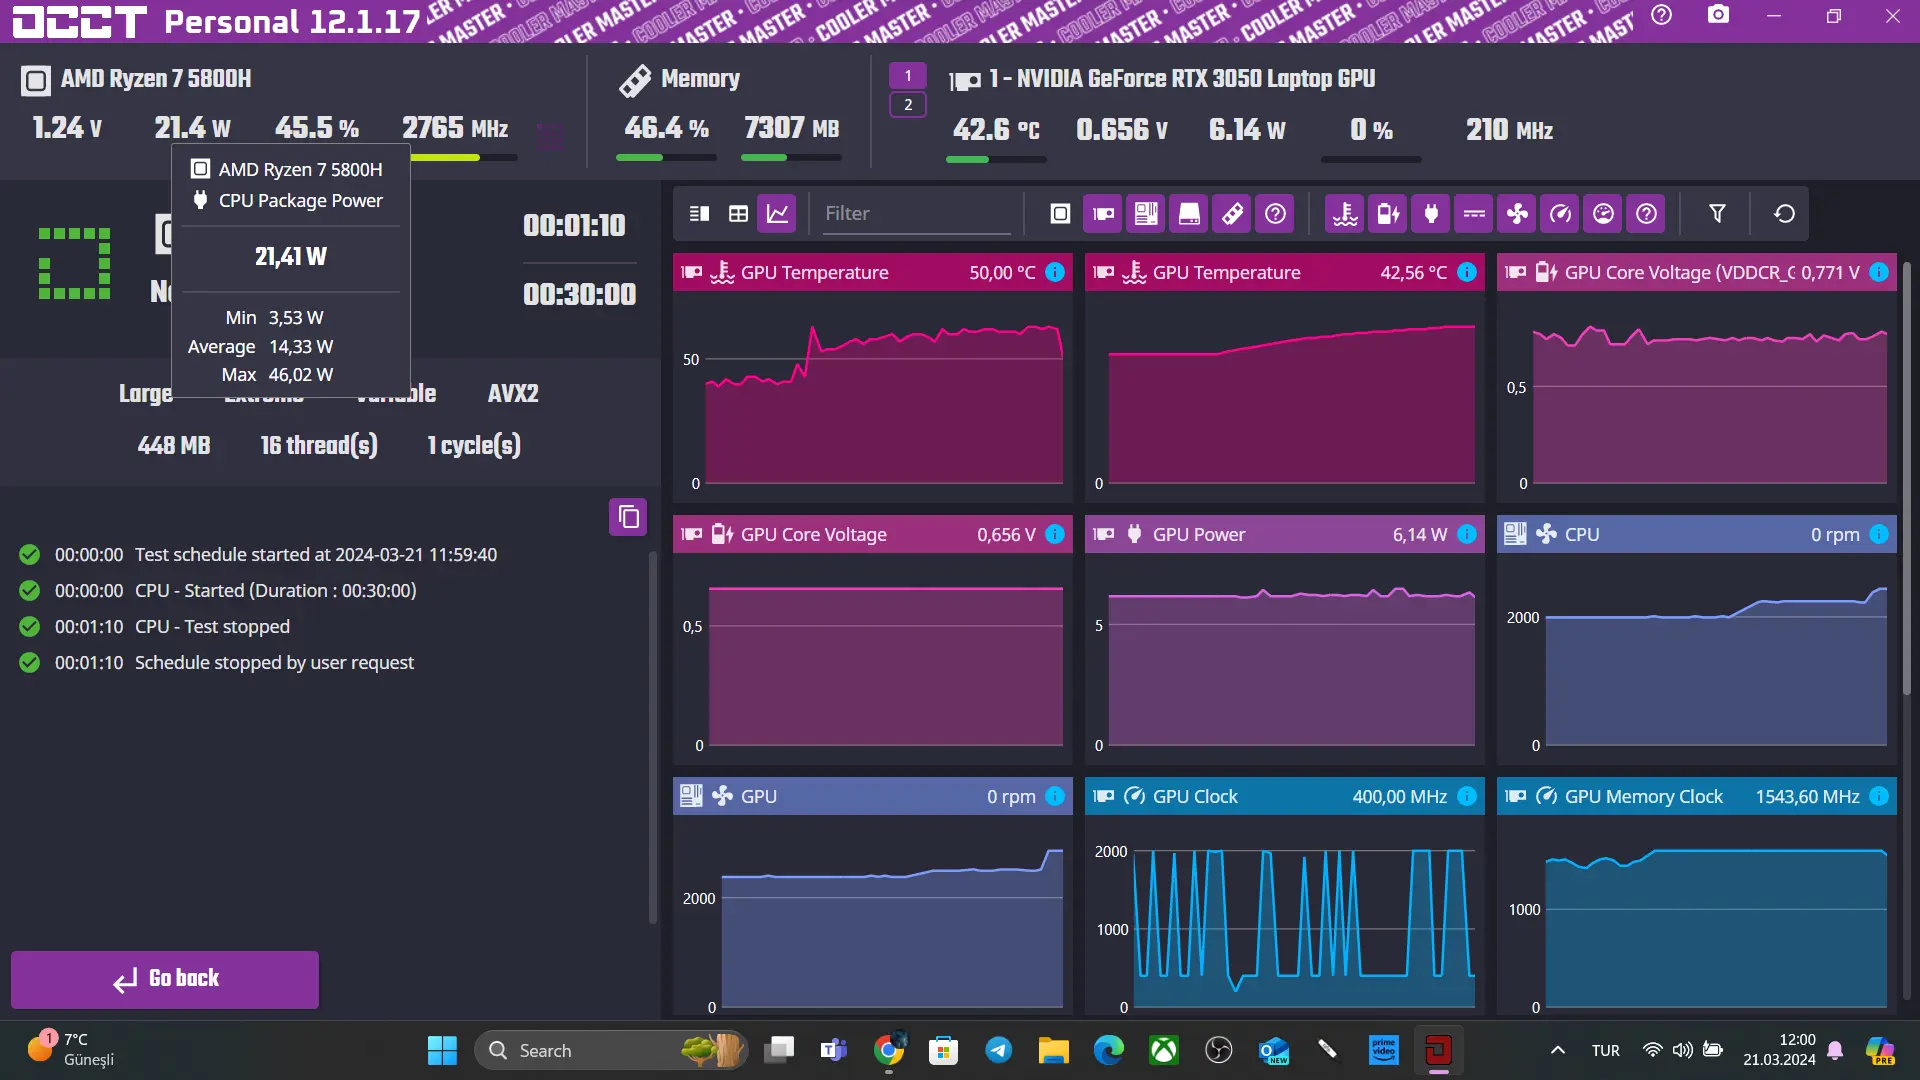
Task: Click the graphs panel vertical scrollbar
Action: [1906, 477]
